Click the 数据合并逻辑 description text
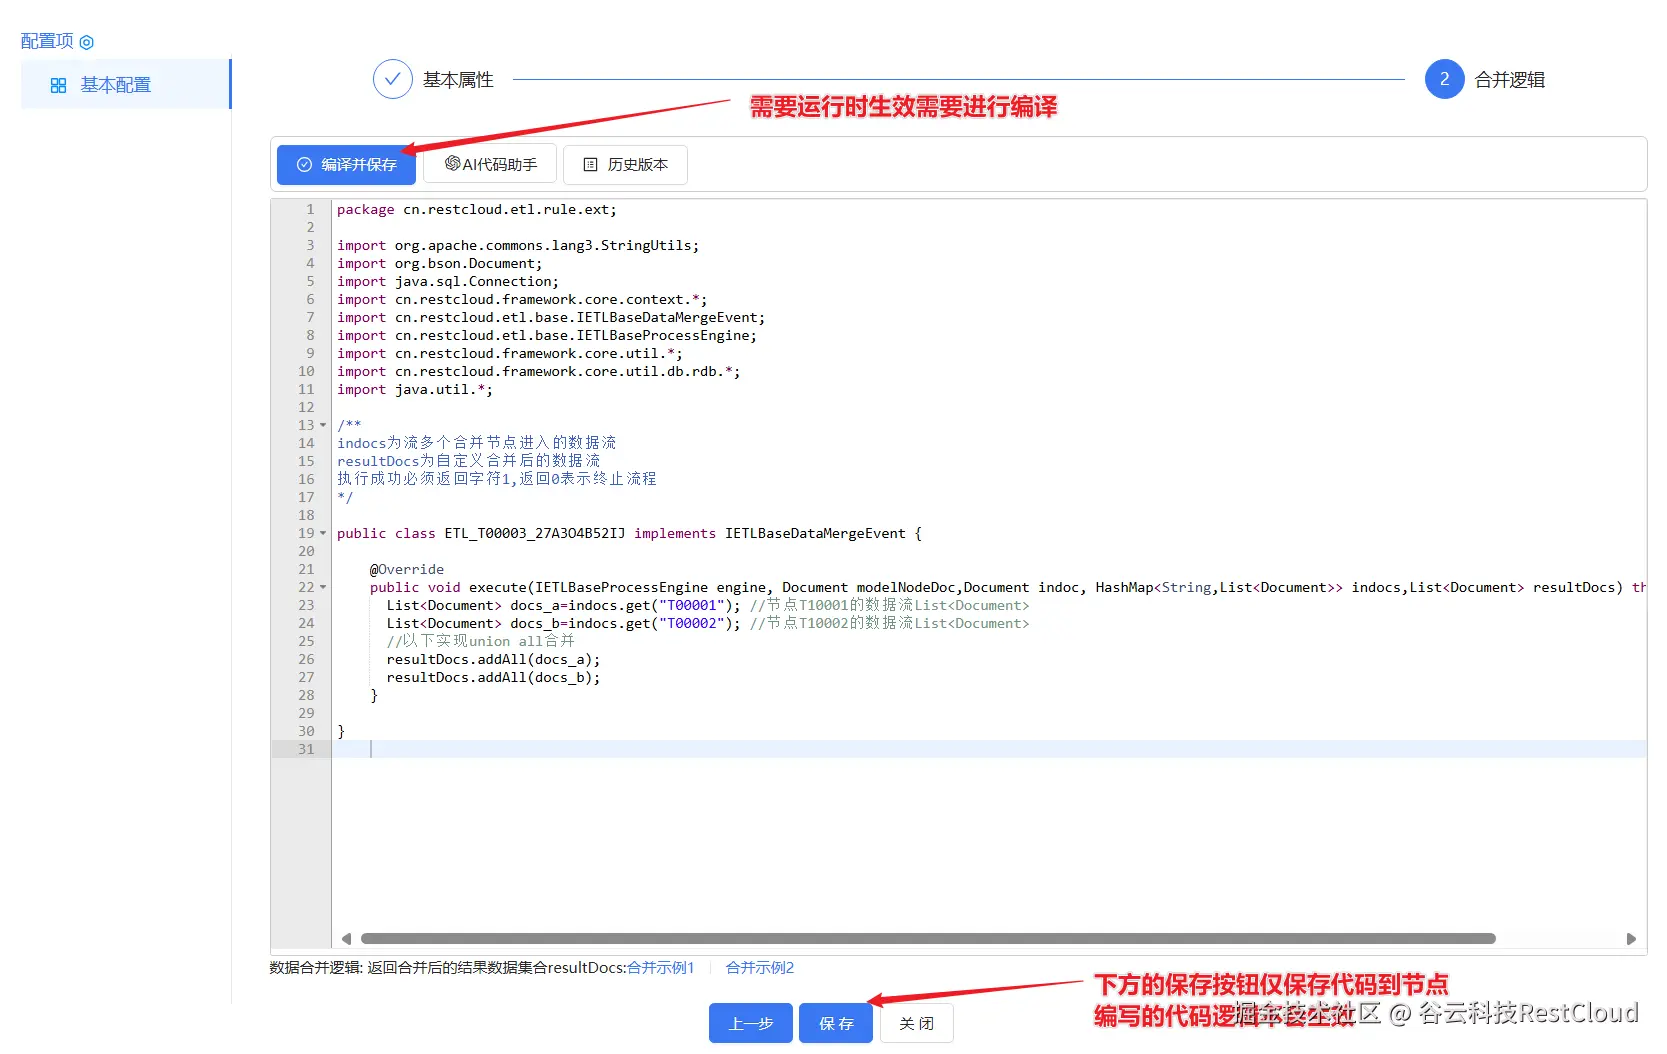This screenshot has height=1054, width=1667. [x=448, y=968]
